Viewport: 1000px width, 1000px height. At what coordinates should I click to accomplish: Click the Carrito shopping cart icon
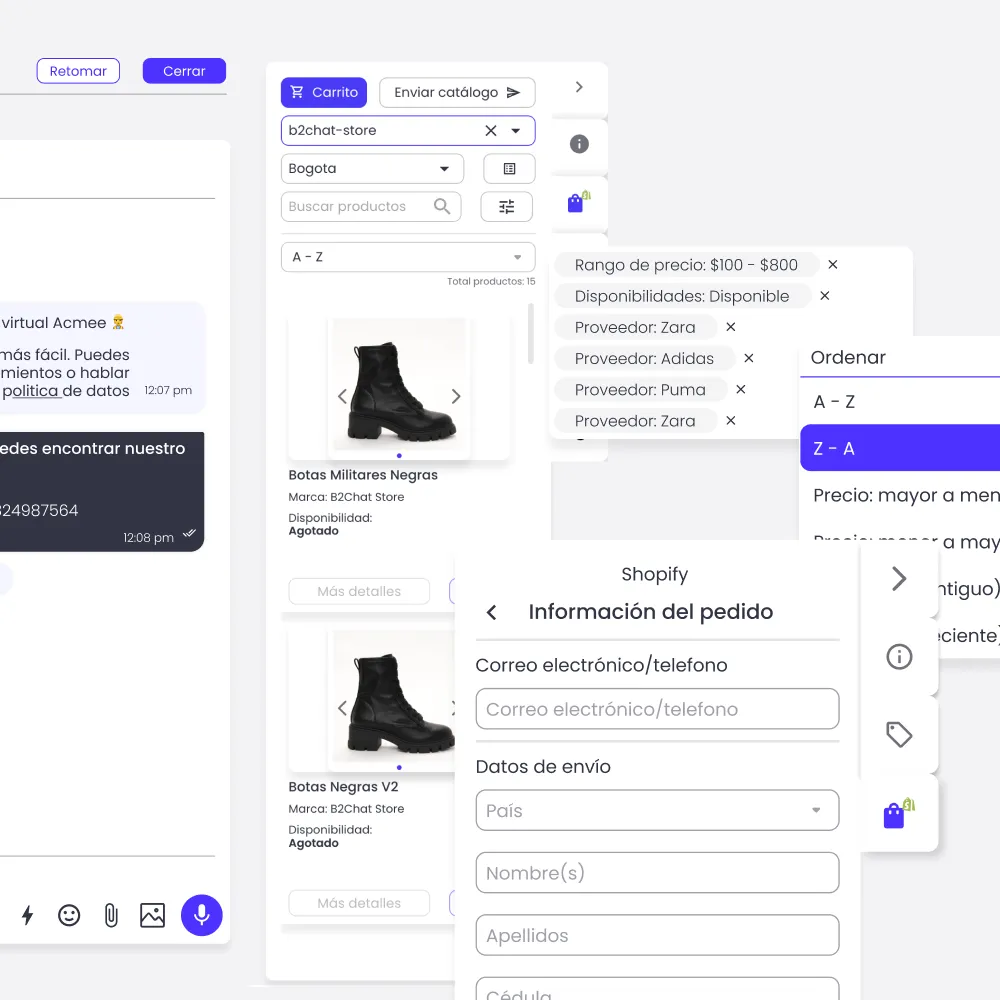pyautogui.click(x=297, y=92)
